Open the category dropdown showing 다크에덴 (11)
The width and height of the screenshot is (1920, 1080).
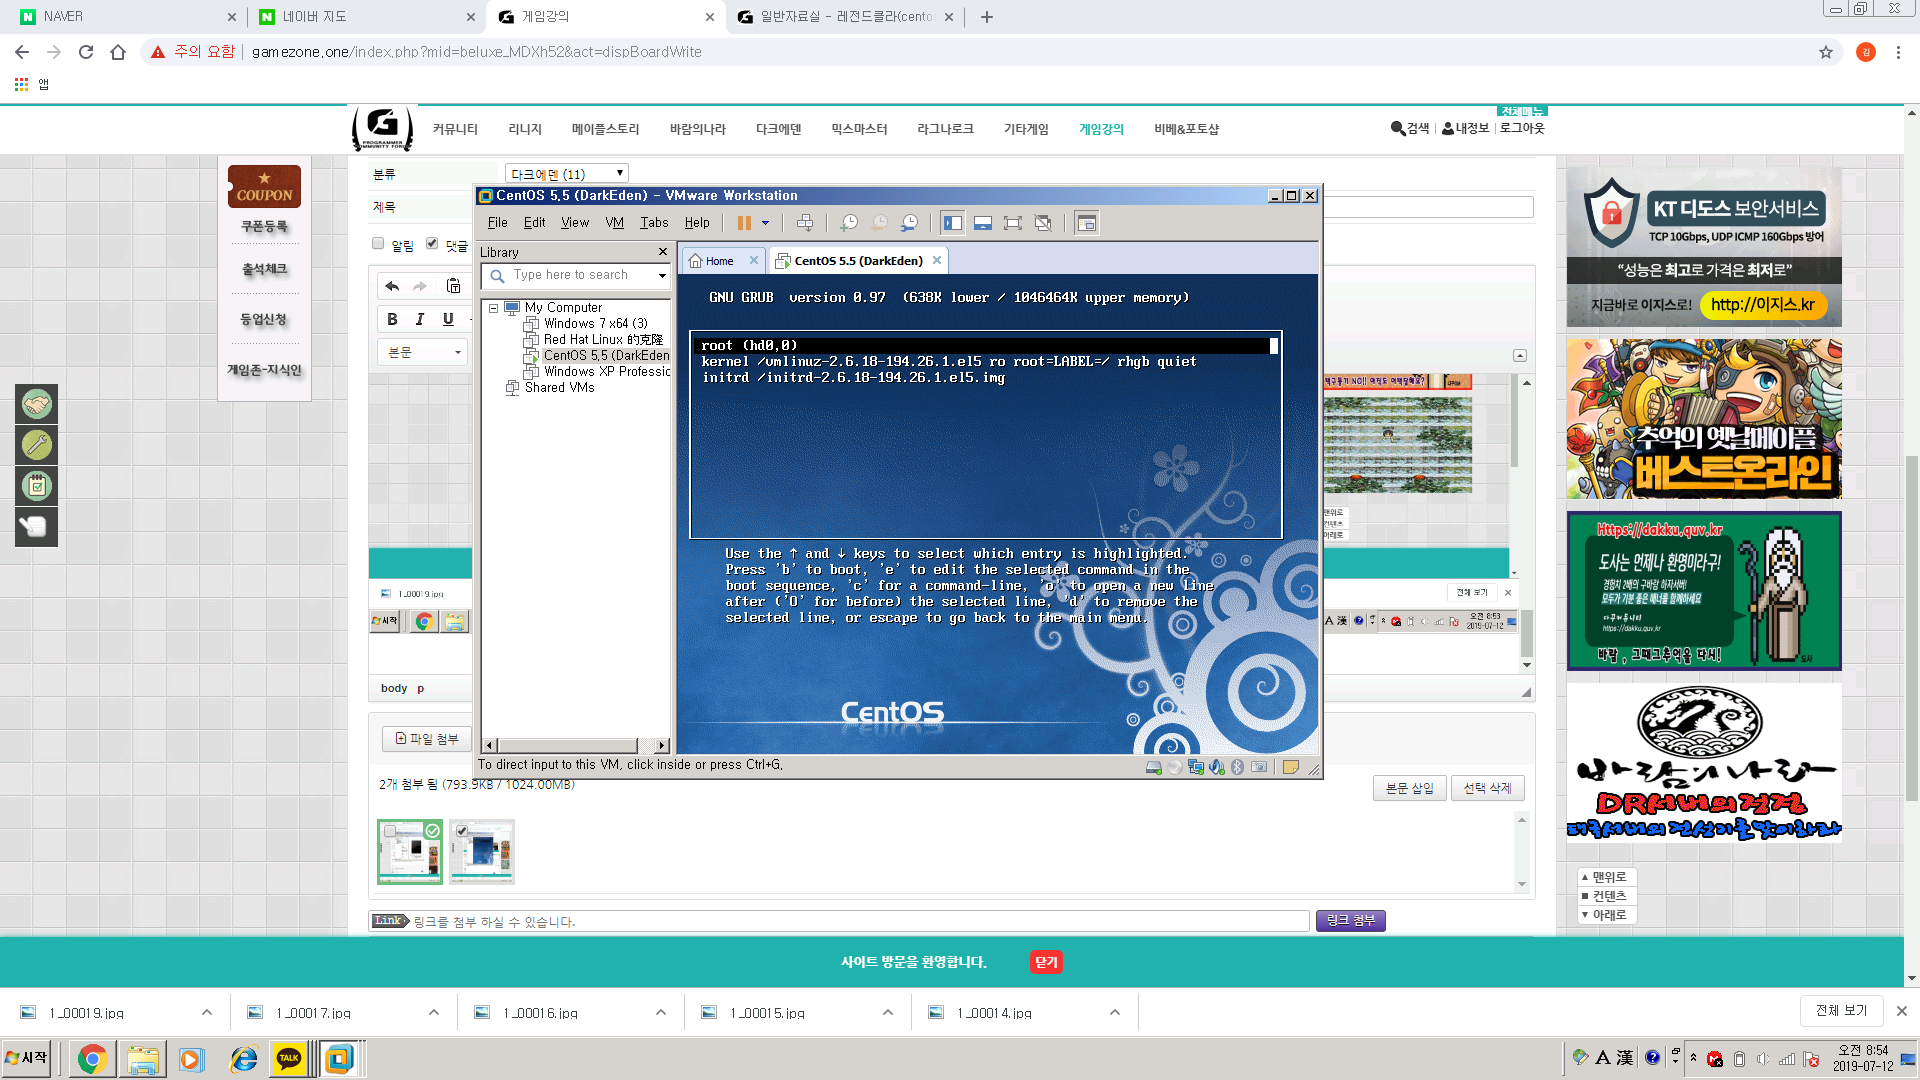[567, 174]
